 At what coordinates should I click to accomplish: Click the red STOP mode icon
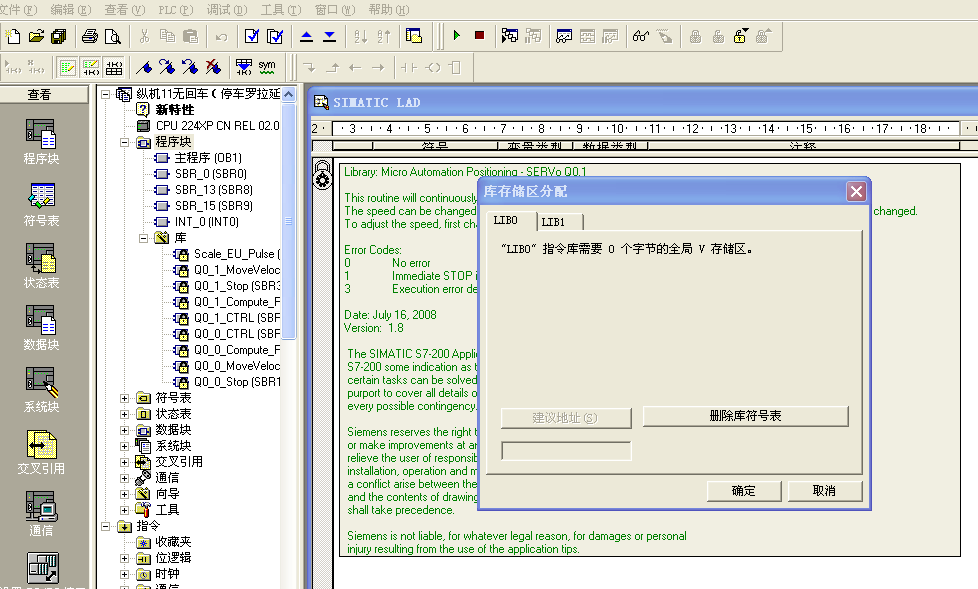479,36
